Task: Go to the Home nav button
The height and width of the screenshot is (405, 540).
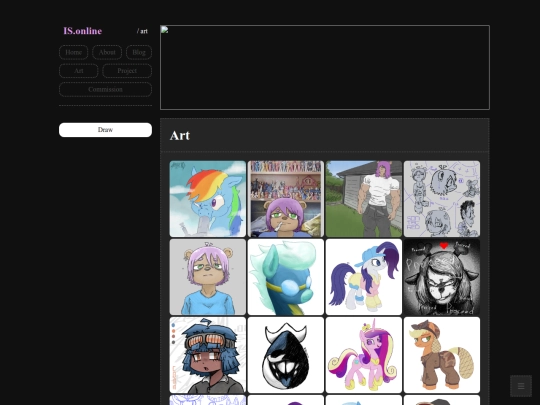Action: point(73,52)
